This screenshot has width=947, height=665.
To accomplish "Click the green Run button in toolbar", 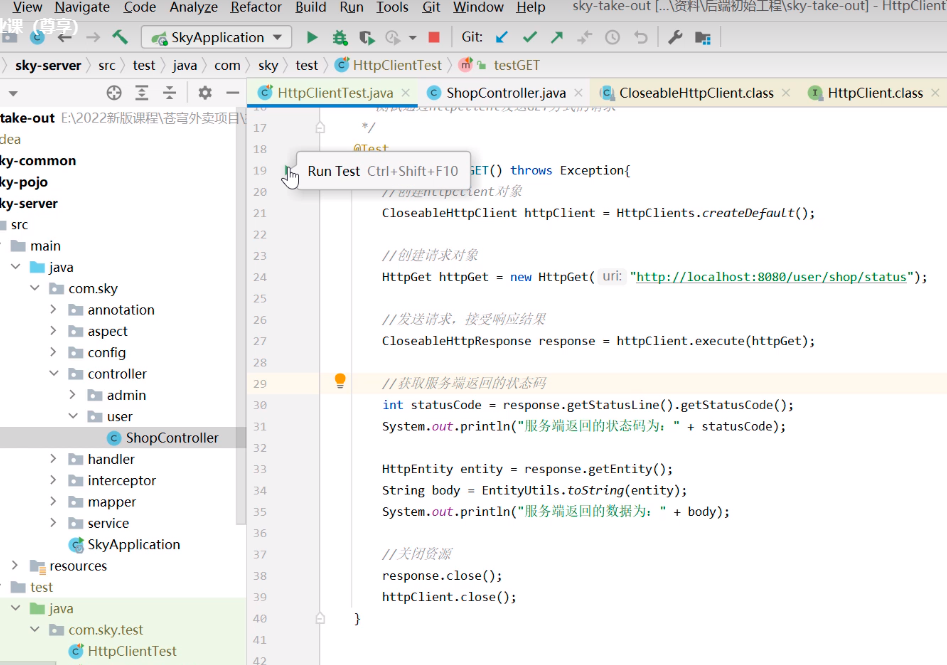I will point(312,37).
